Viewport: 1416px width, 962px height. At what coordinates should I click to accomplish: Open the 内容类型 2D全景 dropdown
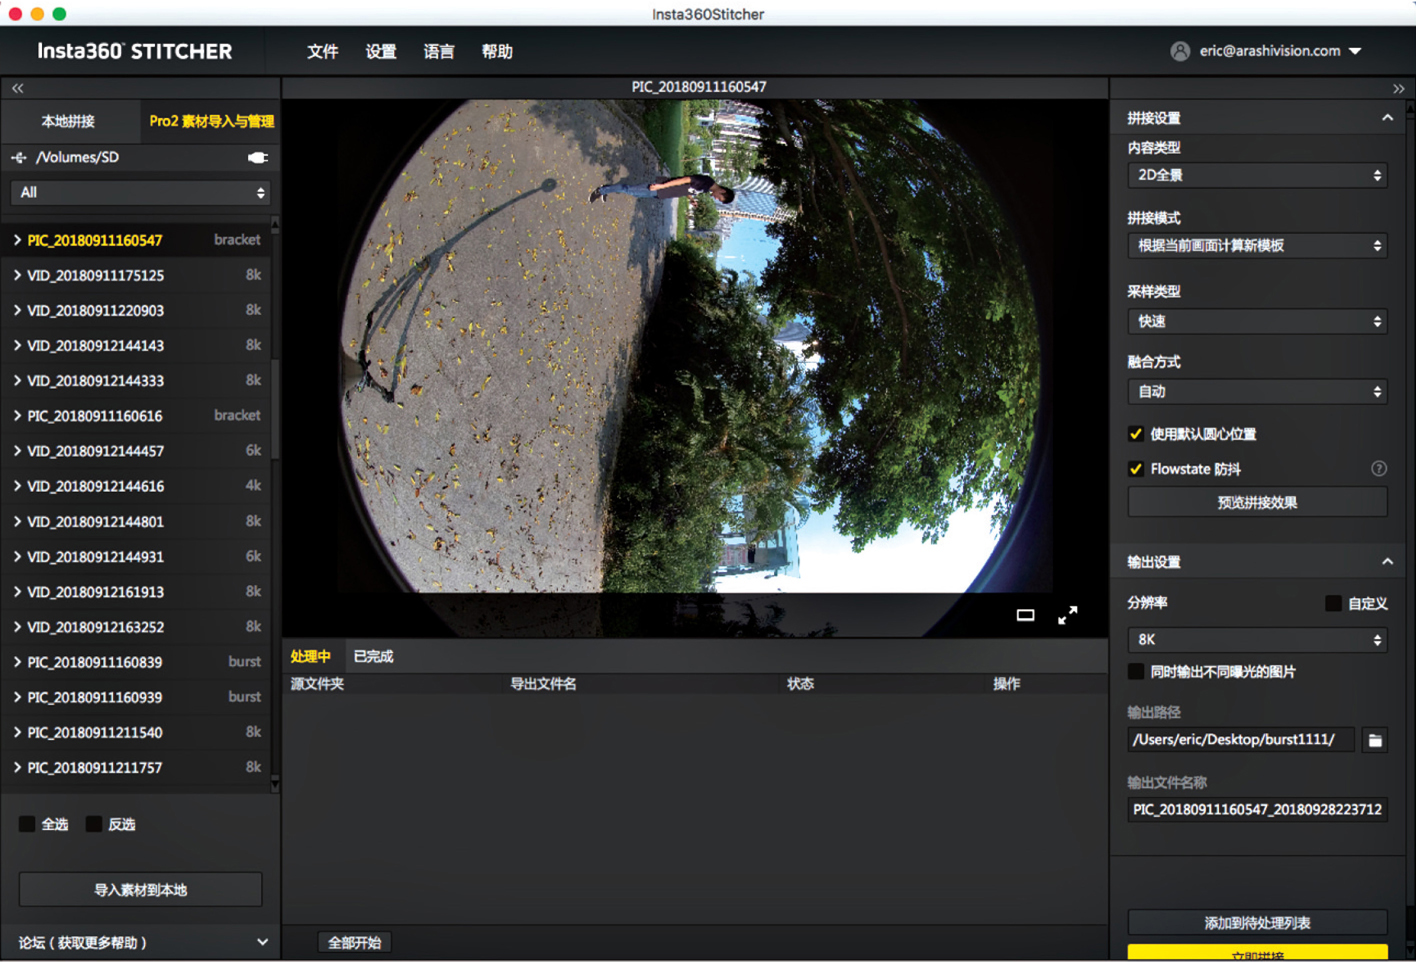(x=1257, y=175)
